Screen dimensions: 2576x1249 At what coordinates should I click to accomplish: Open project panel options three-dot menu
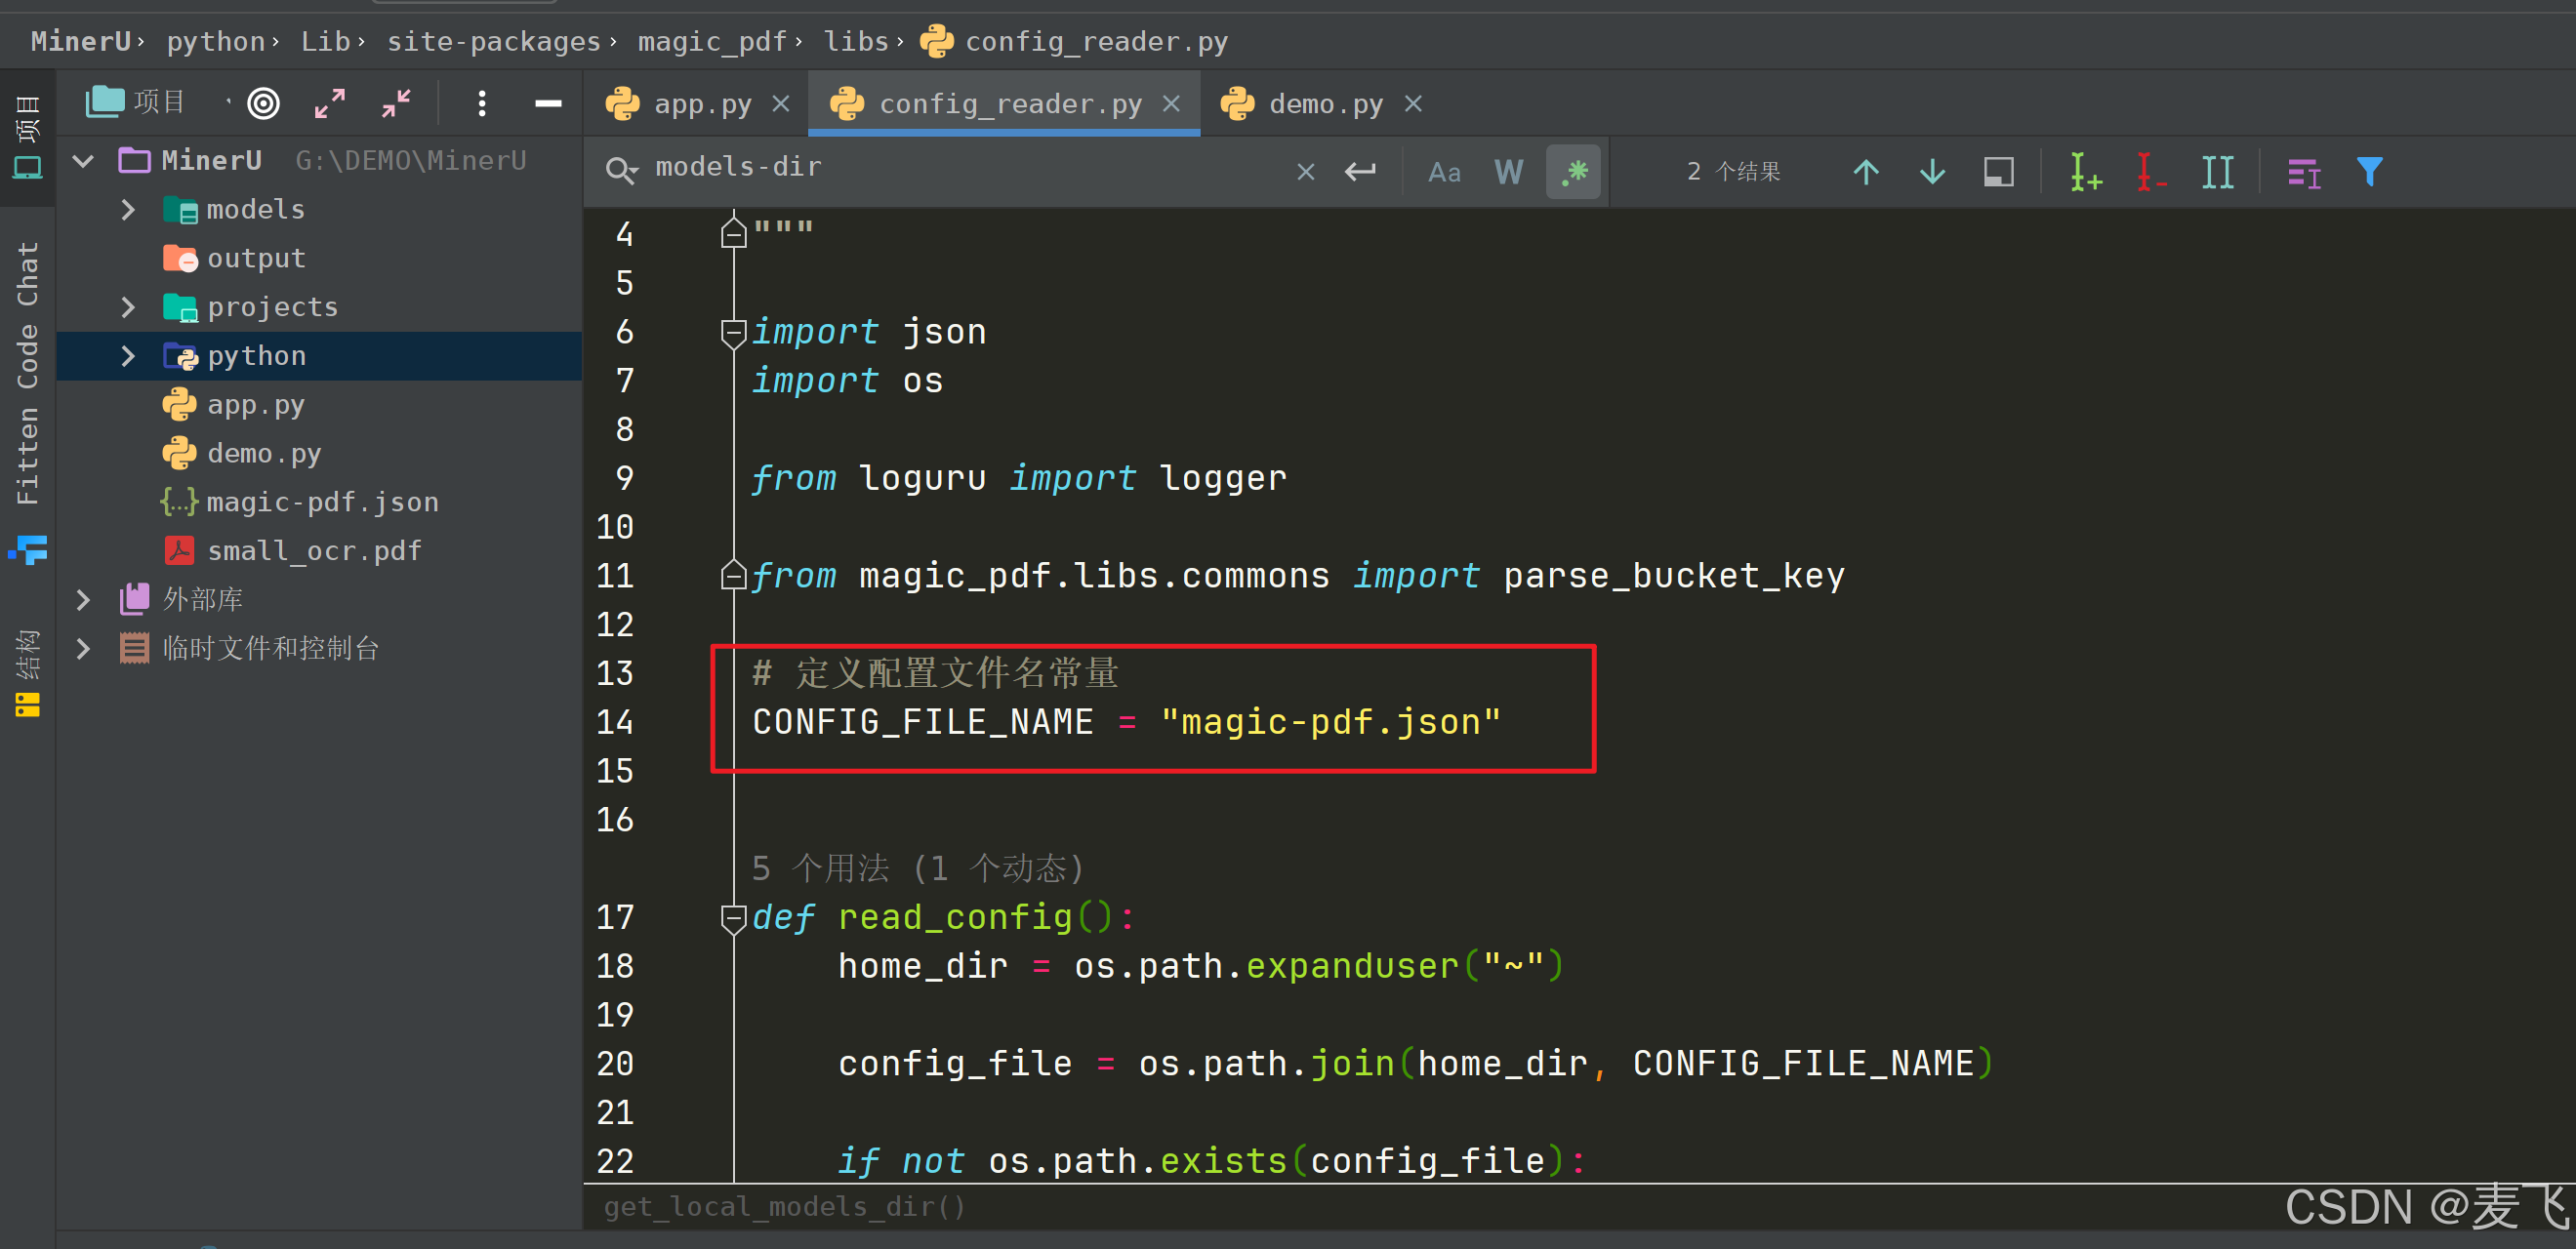coord(482,103)
